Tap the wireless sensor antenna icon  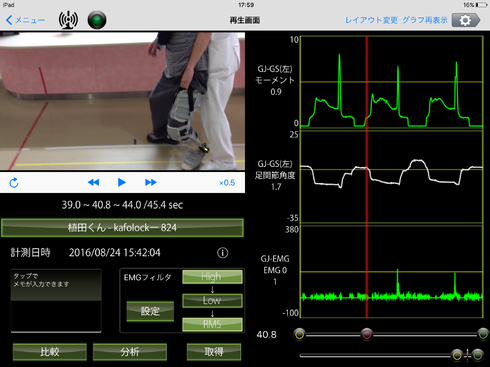coord(68,20)
